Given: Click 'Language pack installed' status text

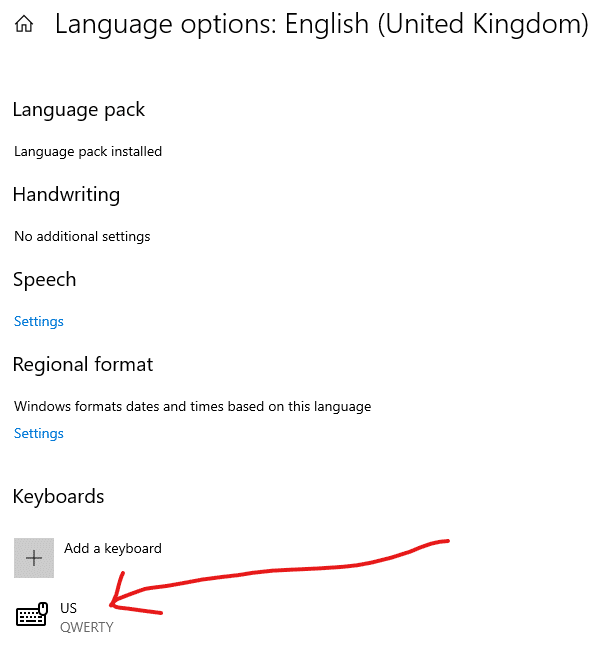Looking at the screenshot, I should [x=88, y=151].
